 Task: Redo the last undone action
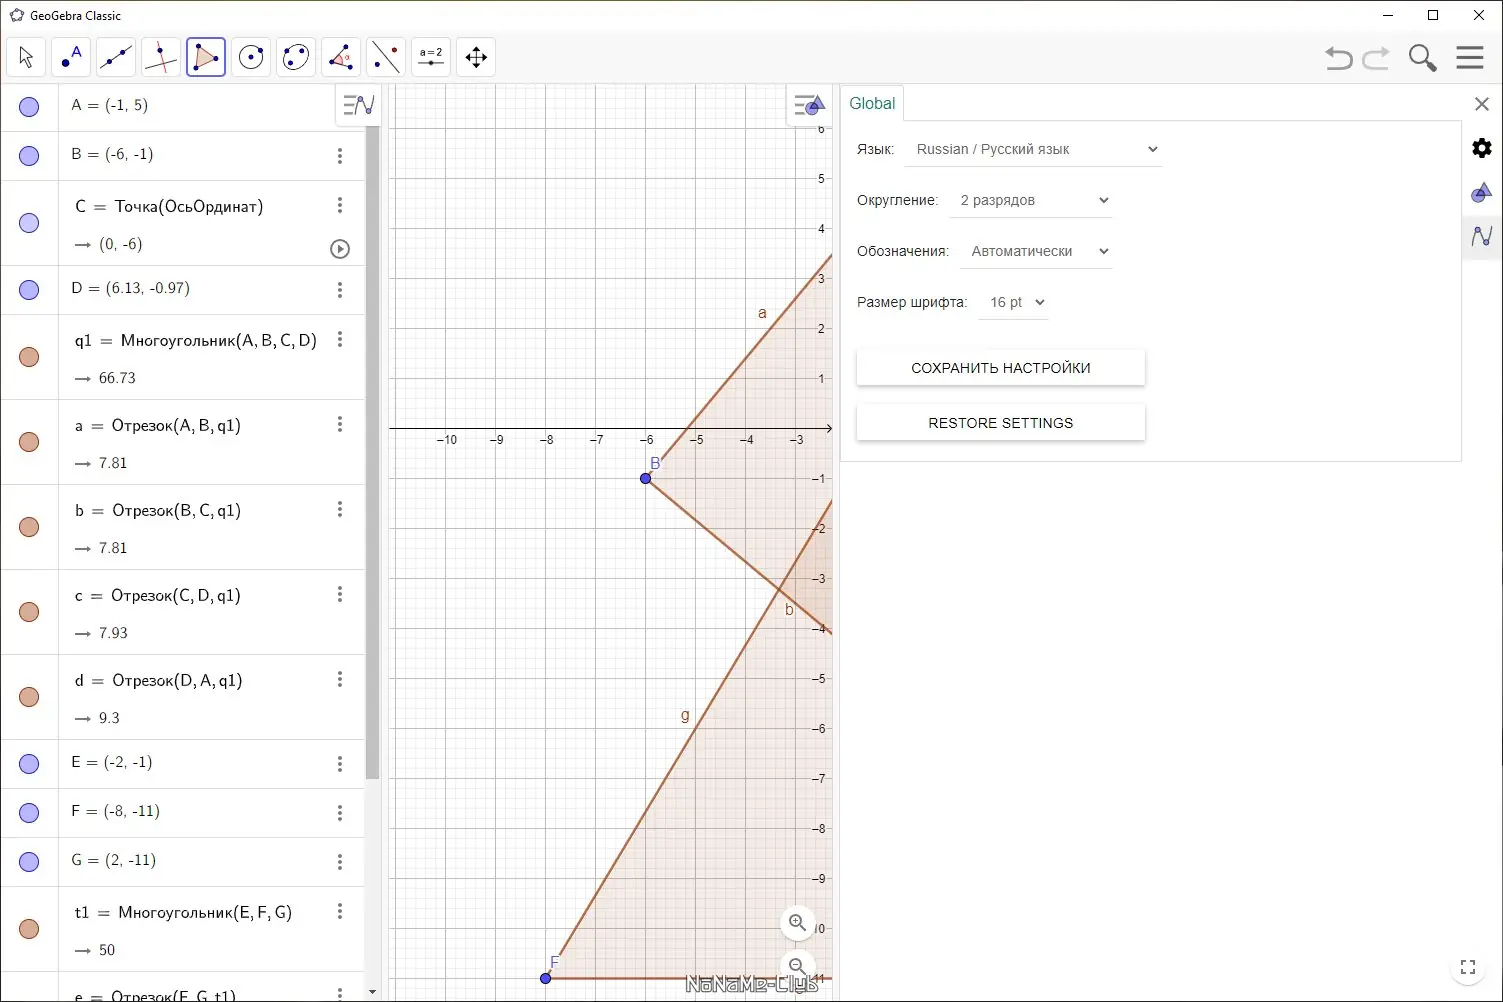(x=1376, y=58)
